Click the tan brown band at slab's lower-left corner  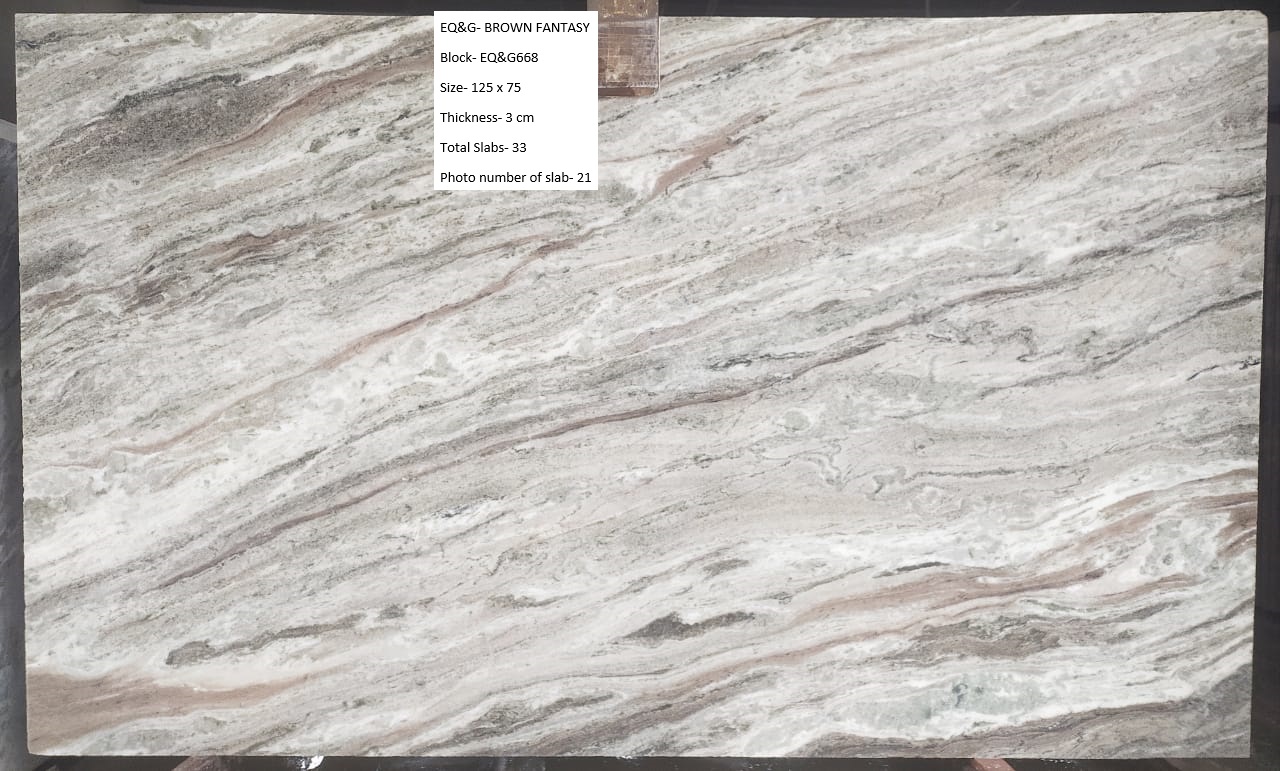tap(70, 698)
